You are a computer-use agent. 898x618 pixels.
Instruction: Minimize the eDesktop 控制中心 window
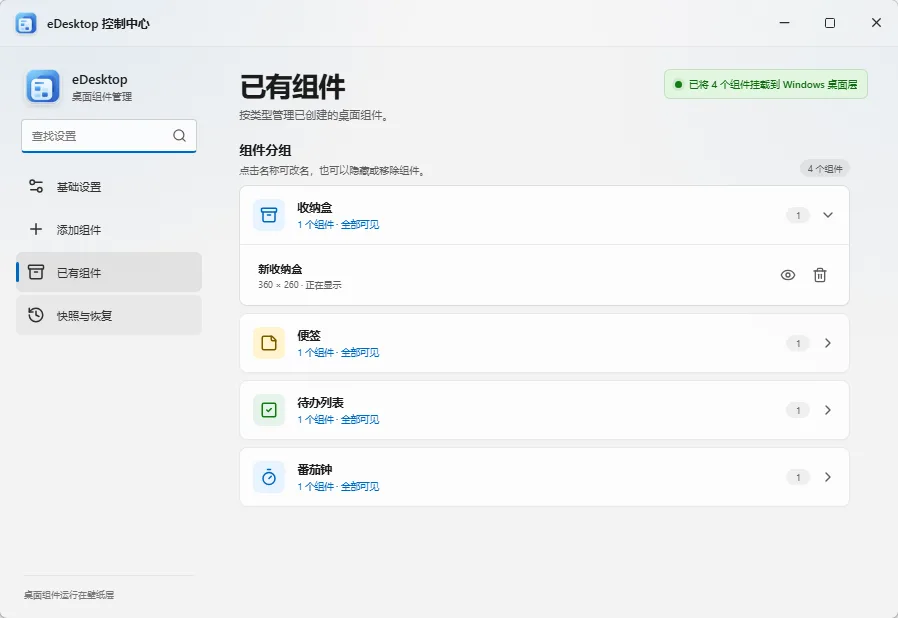(x=785, y=23)
